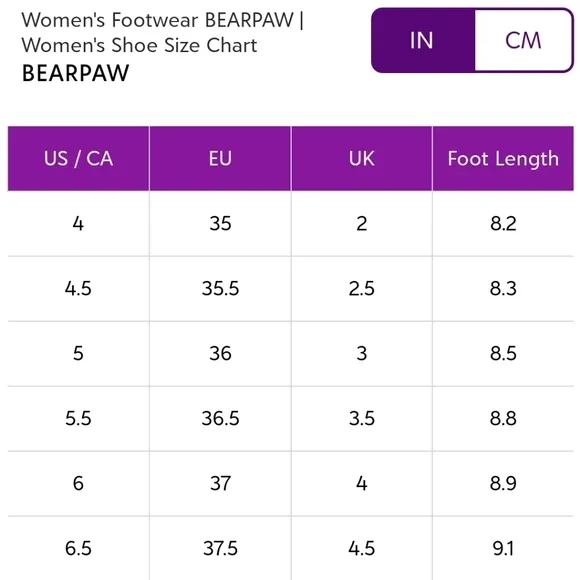The height and width of the screenshot is (580, 580).
Task: Click the Foot Length column header
Action: pyautogui.click(x=503, y=159)
